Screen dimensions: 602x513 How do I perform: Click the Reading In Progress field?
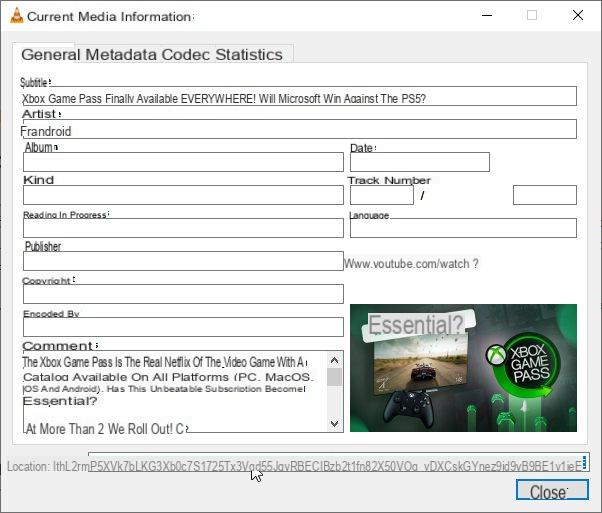(x=183, y=228)
